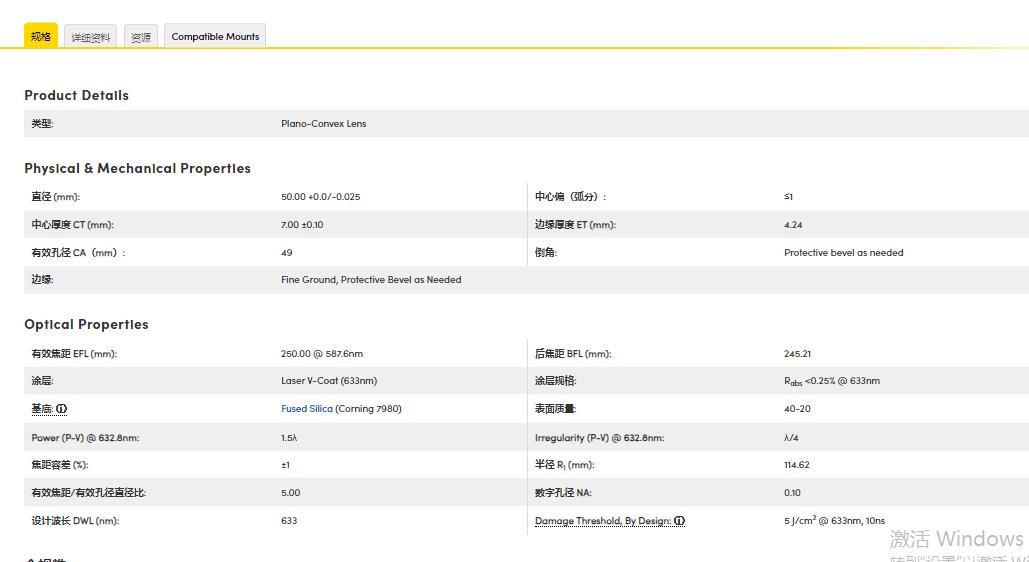Click the diameter value 50.00 +0.0/-0.025
Screen dimensions: 1029x562
320,197
